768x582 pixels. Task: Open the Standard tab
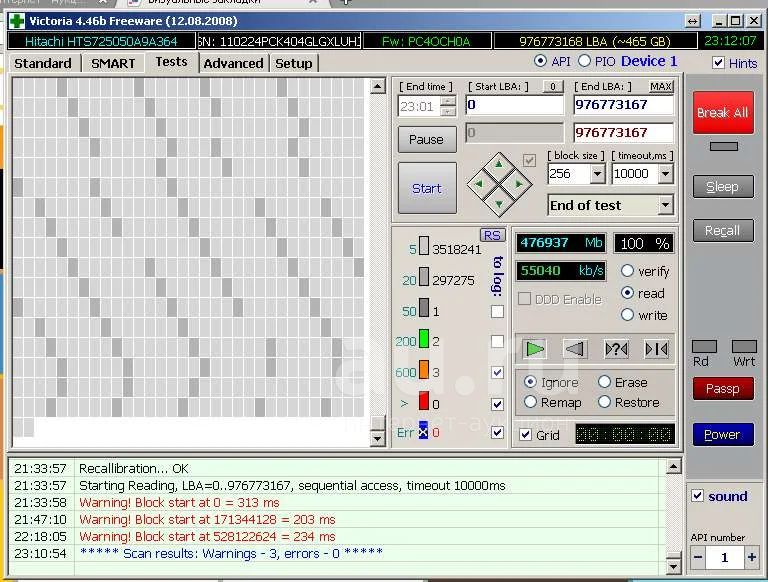click(x=43, y=64)
